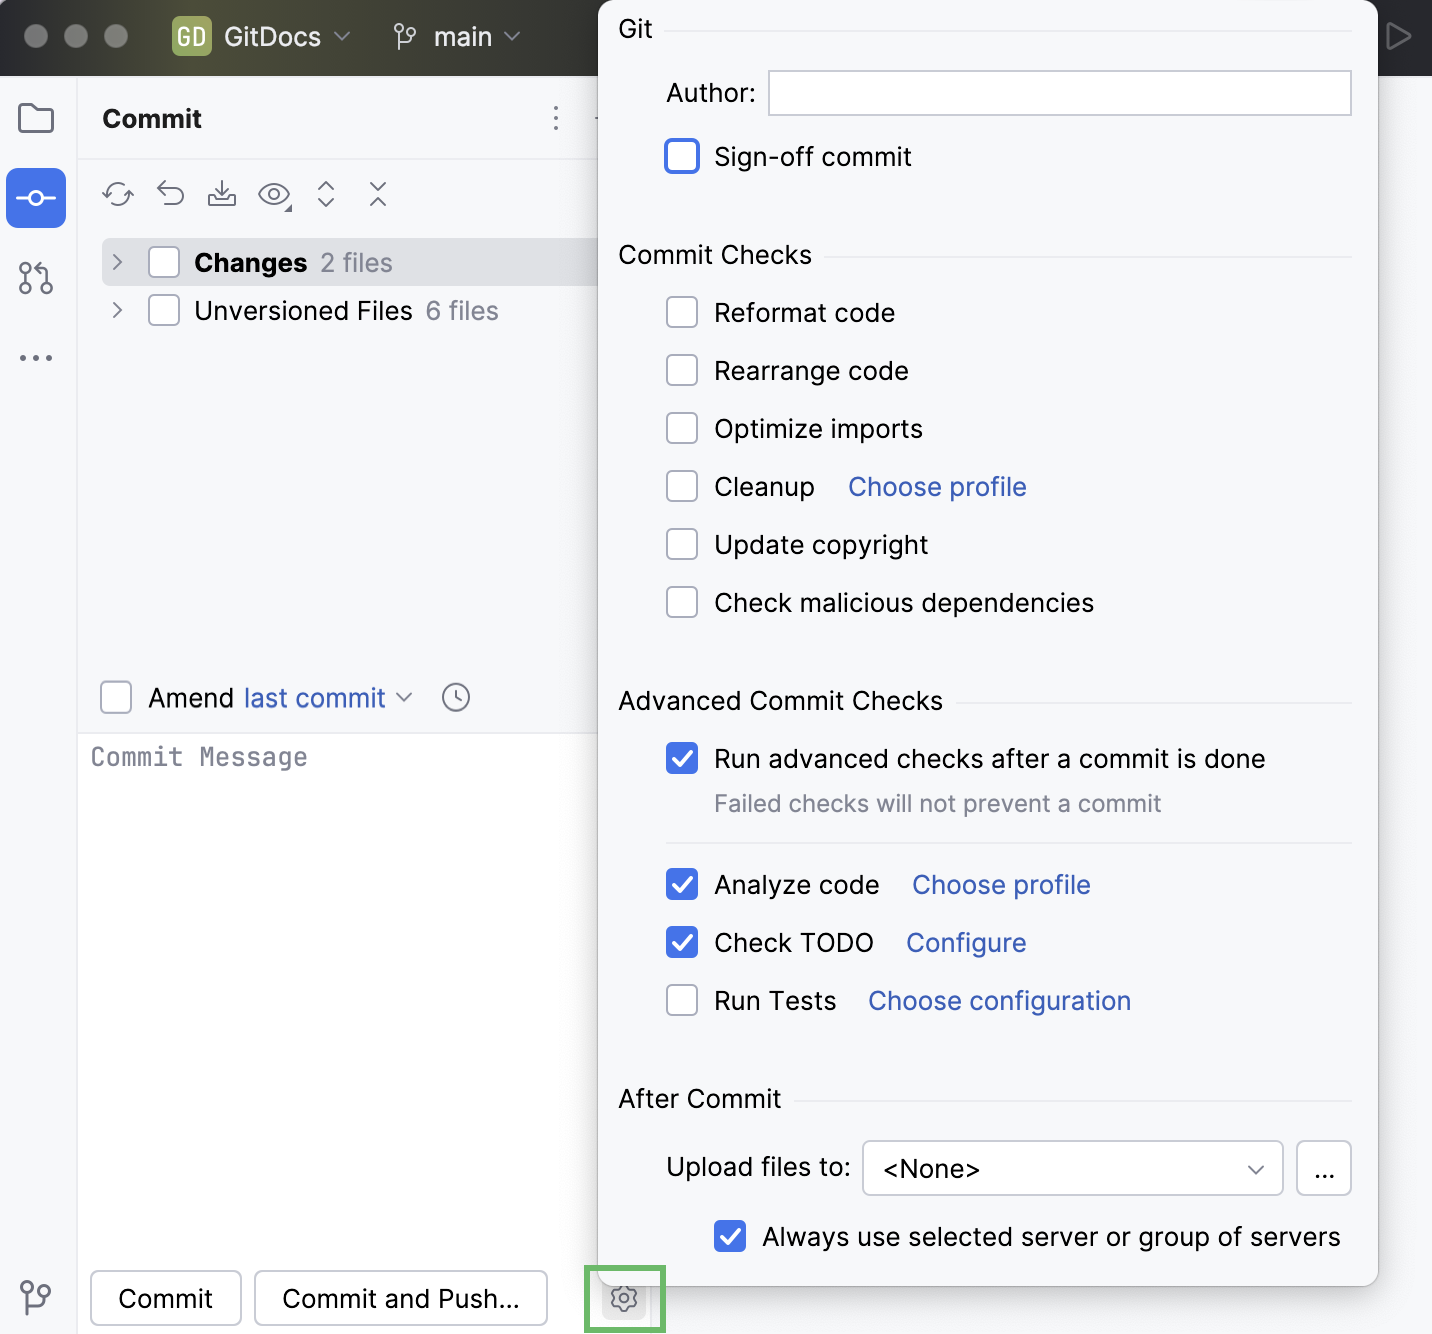Run the project with the play icon
Screen dimensions: 1432x1334
pos(1400,37)
